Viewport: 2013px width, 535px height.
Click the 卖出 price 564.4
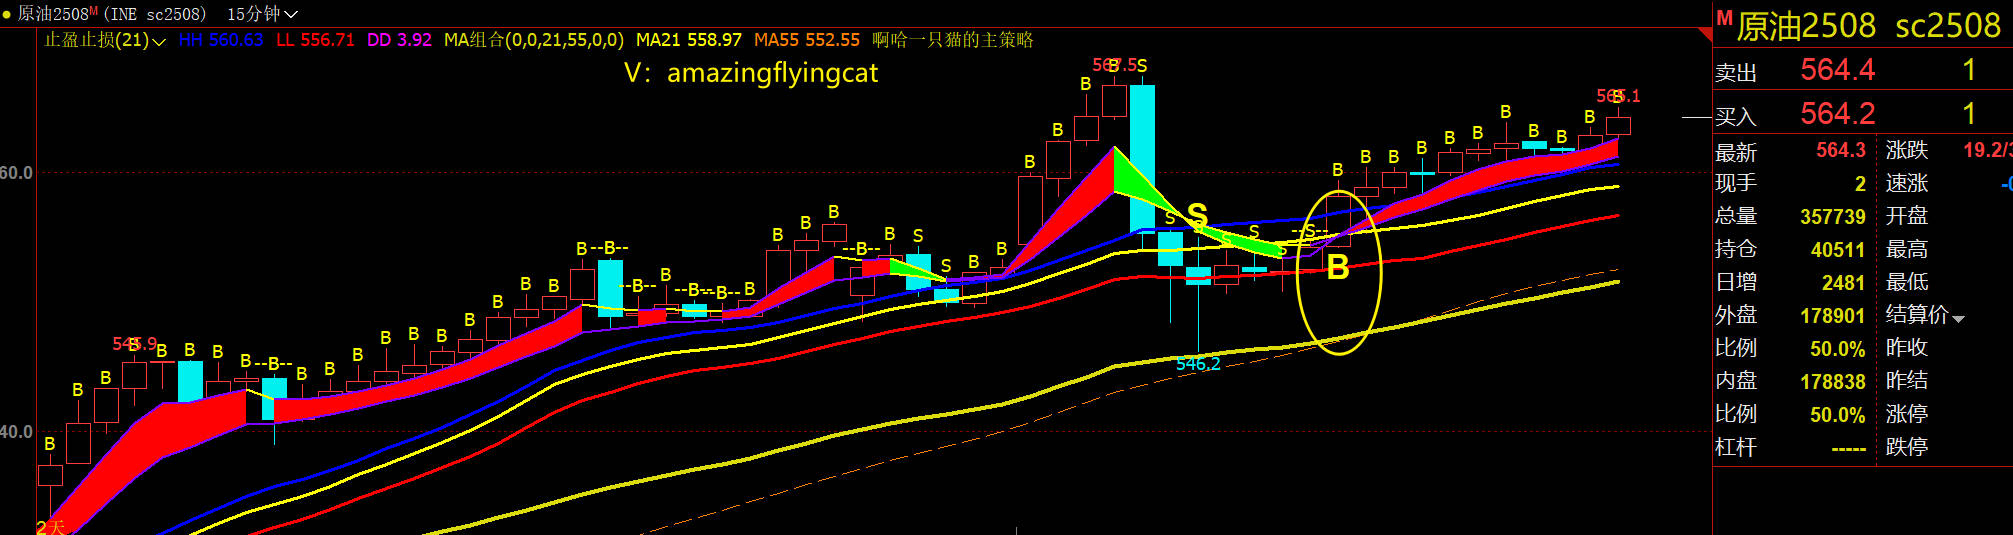click(x=1838, y=70)
